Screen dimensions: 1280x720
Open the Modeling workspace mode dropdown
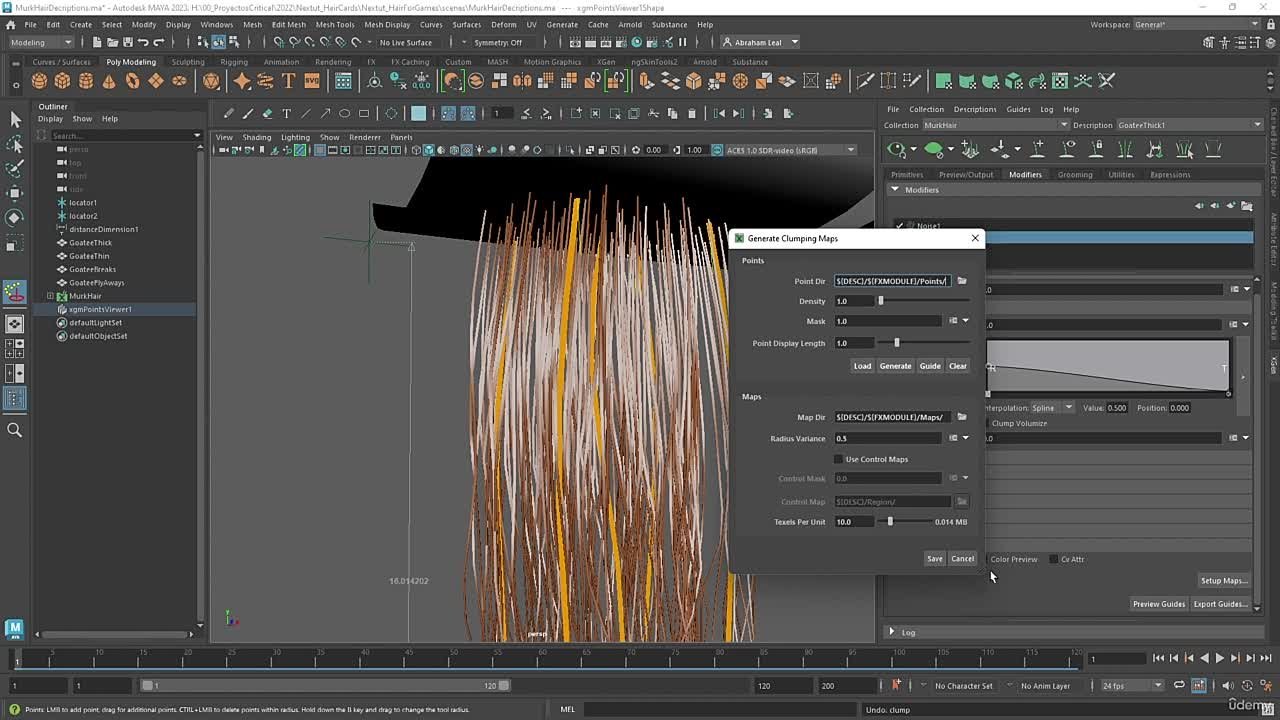(x=41, y=42)
